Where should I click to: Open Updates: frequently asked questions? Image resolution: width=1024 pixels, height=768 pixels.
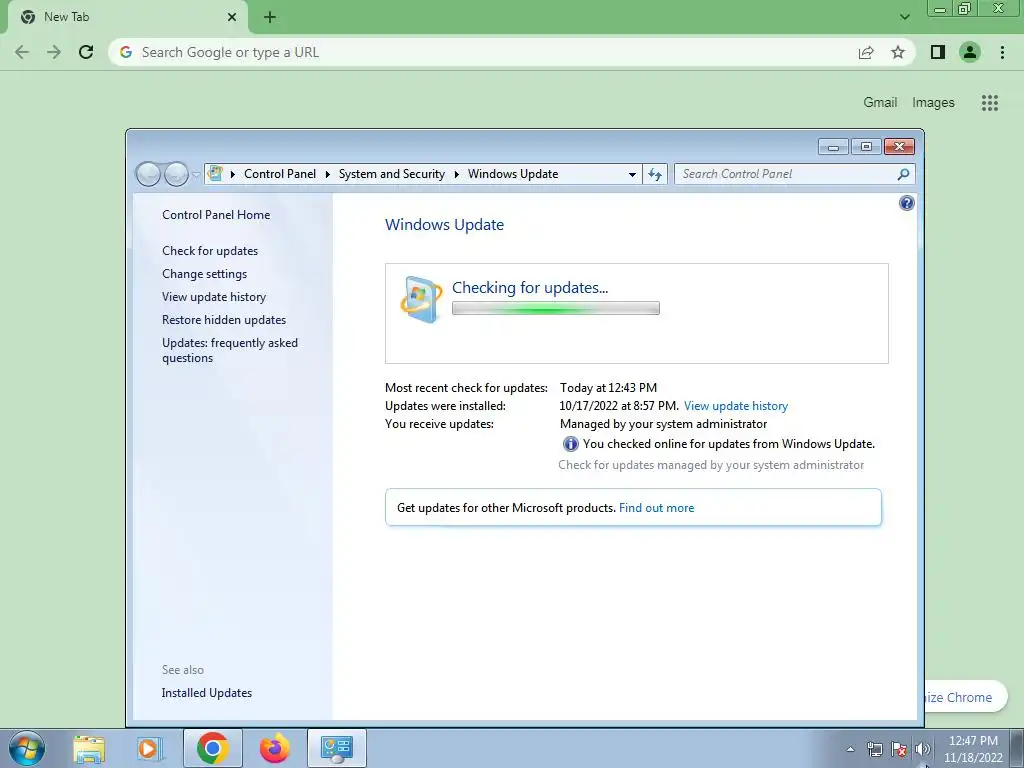pyautogui.click(x=230, y=350)
